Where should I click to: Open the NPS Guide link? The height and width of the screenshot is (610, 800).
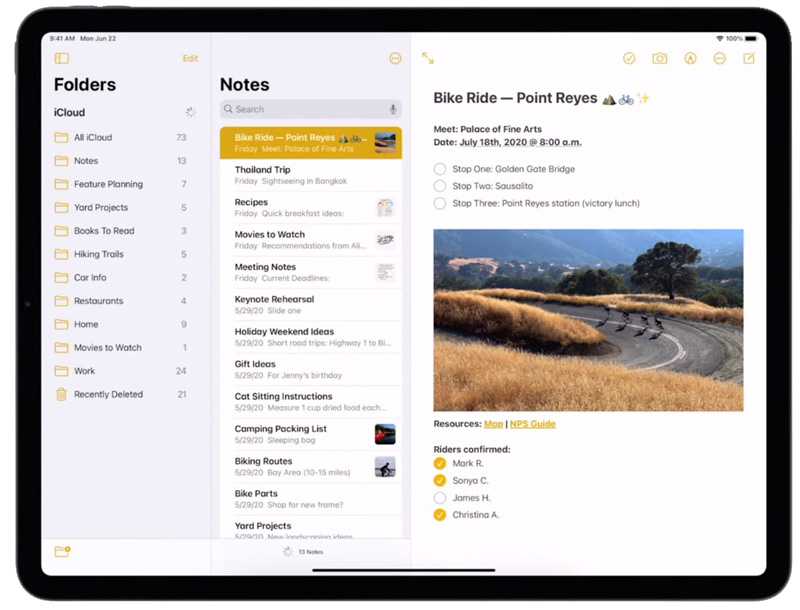click(x=533, y=424)
